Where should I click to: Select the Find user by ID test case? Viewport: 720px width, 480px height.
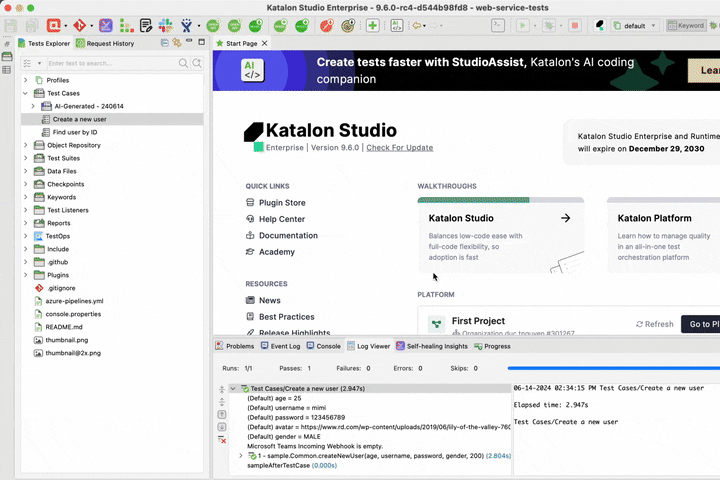(x=75, y=132)
